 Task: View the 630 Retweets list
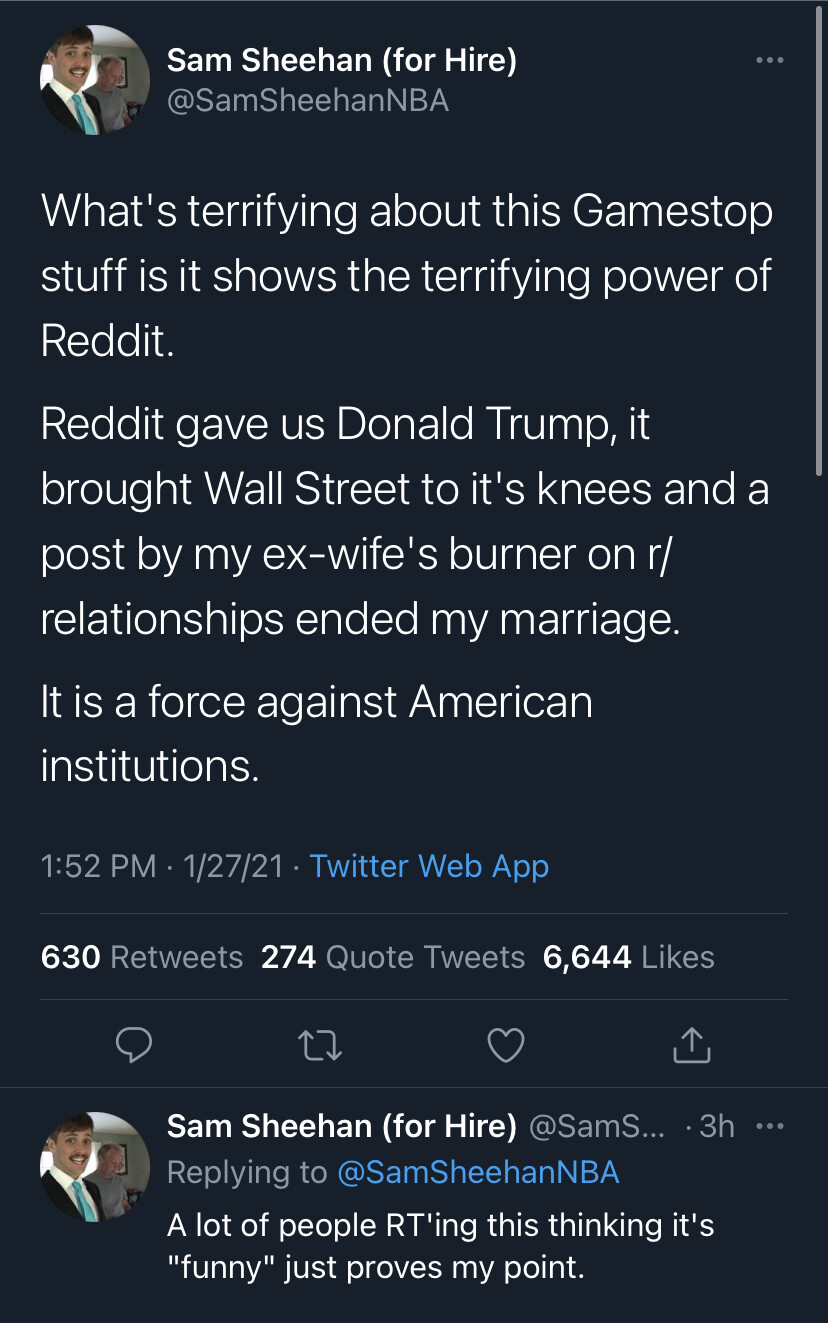[x=142, y=957]
